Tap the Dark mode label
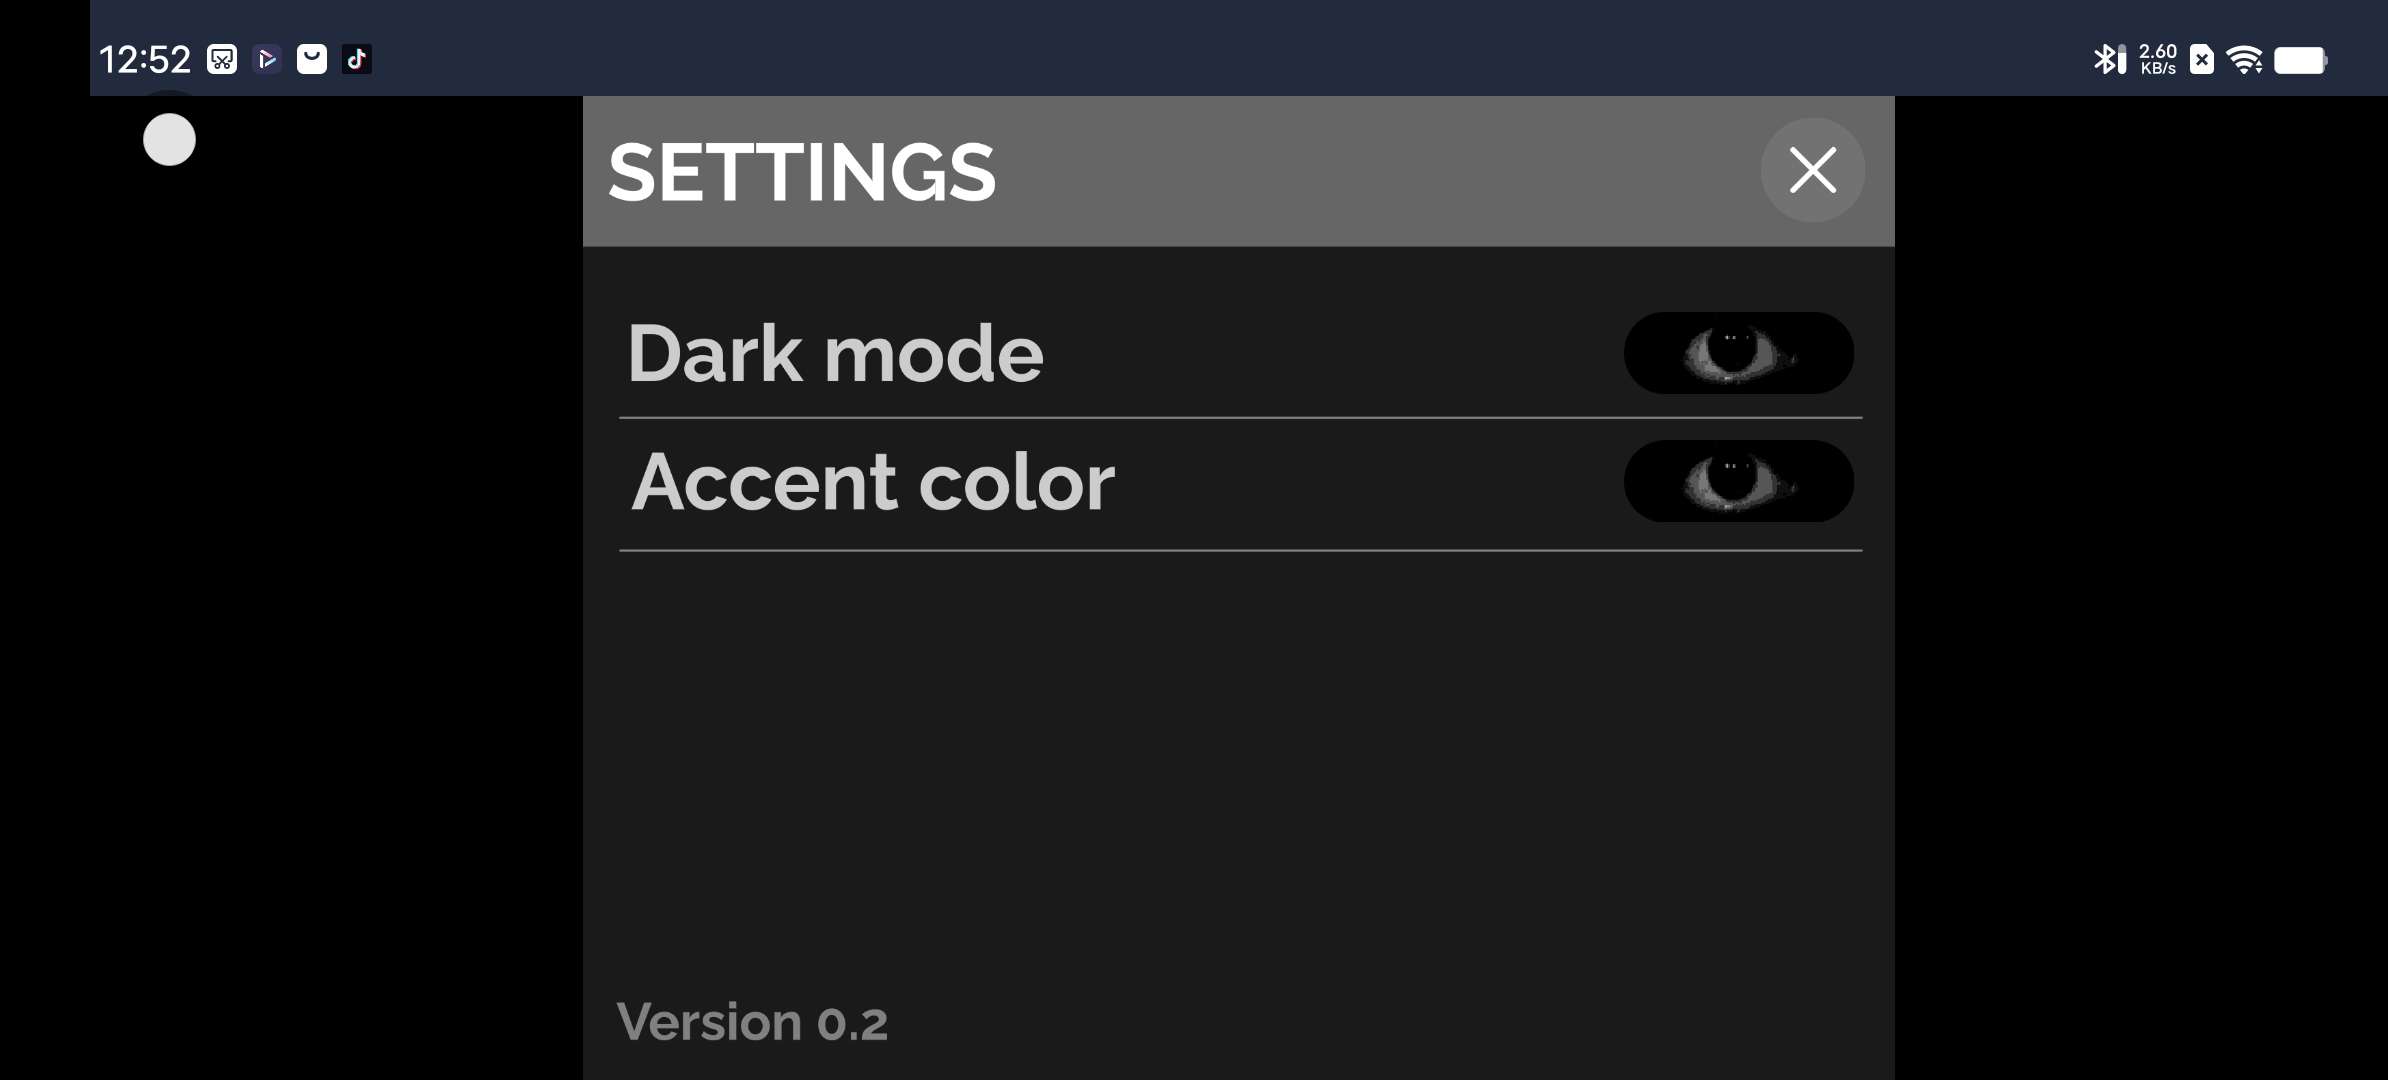Screen dimensions: 2388x1080 pyautogui.click(x=835, y=354)
